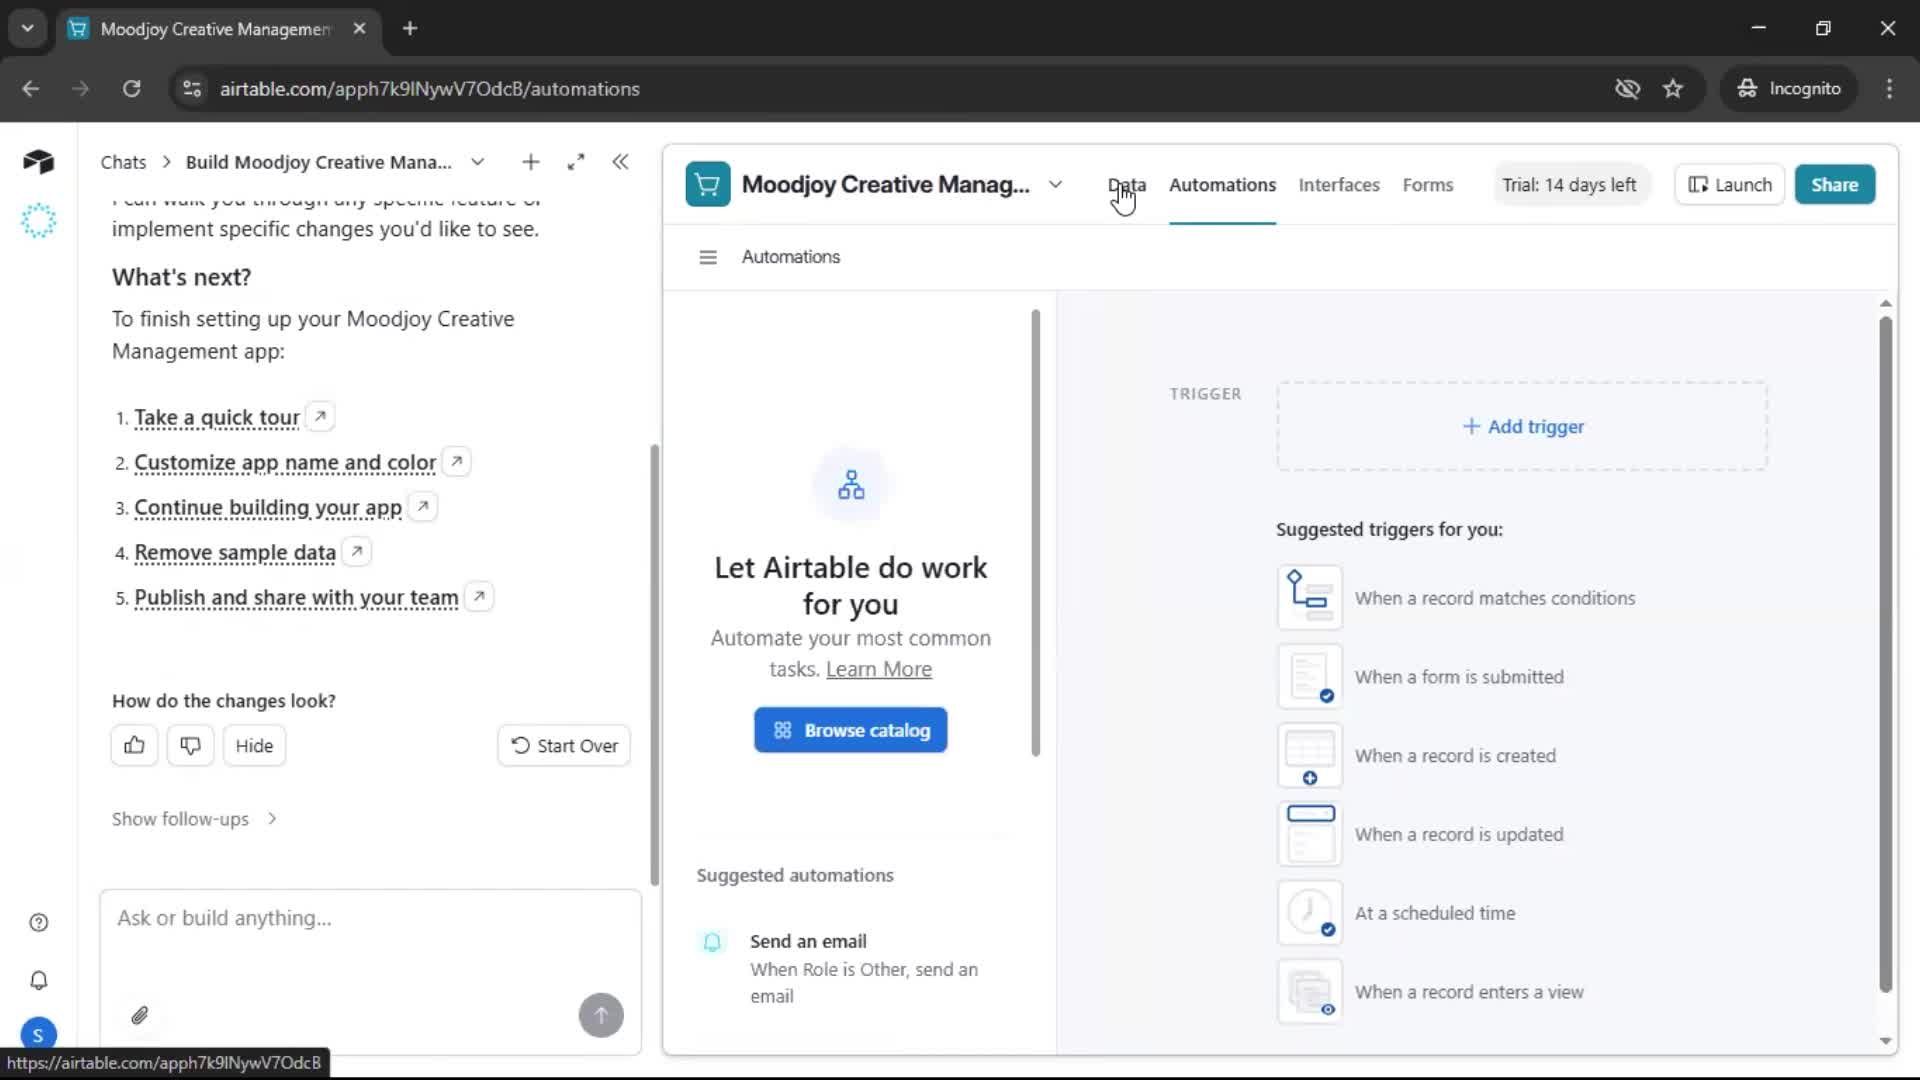Click the browser address bar URL
Viewport: 1920px width, 1080px height.
[430, 89]
